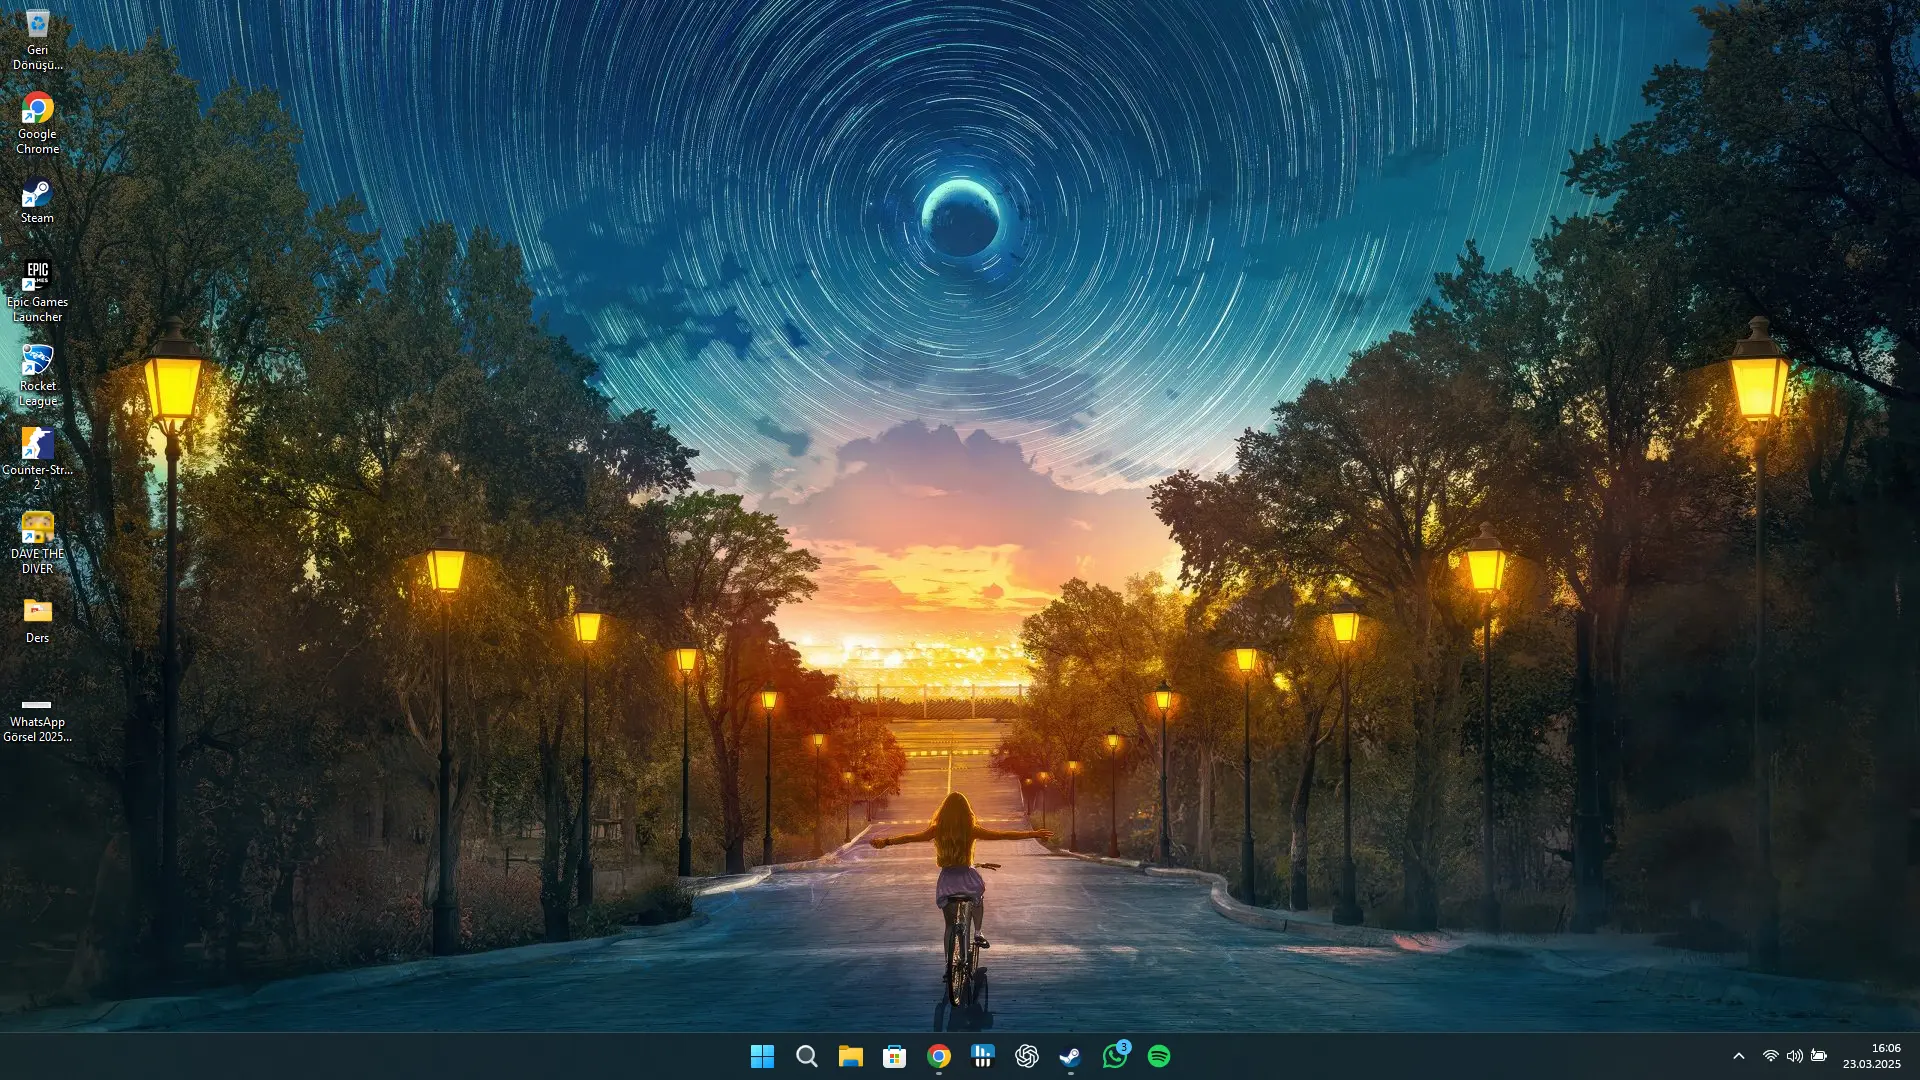Open Spotify from the taskbar
This screenshot has height=1080, width=1920.
(1158, 1056)
